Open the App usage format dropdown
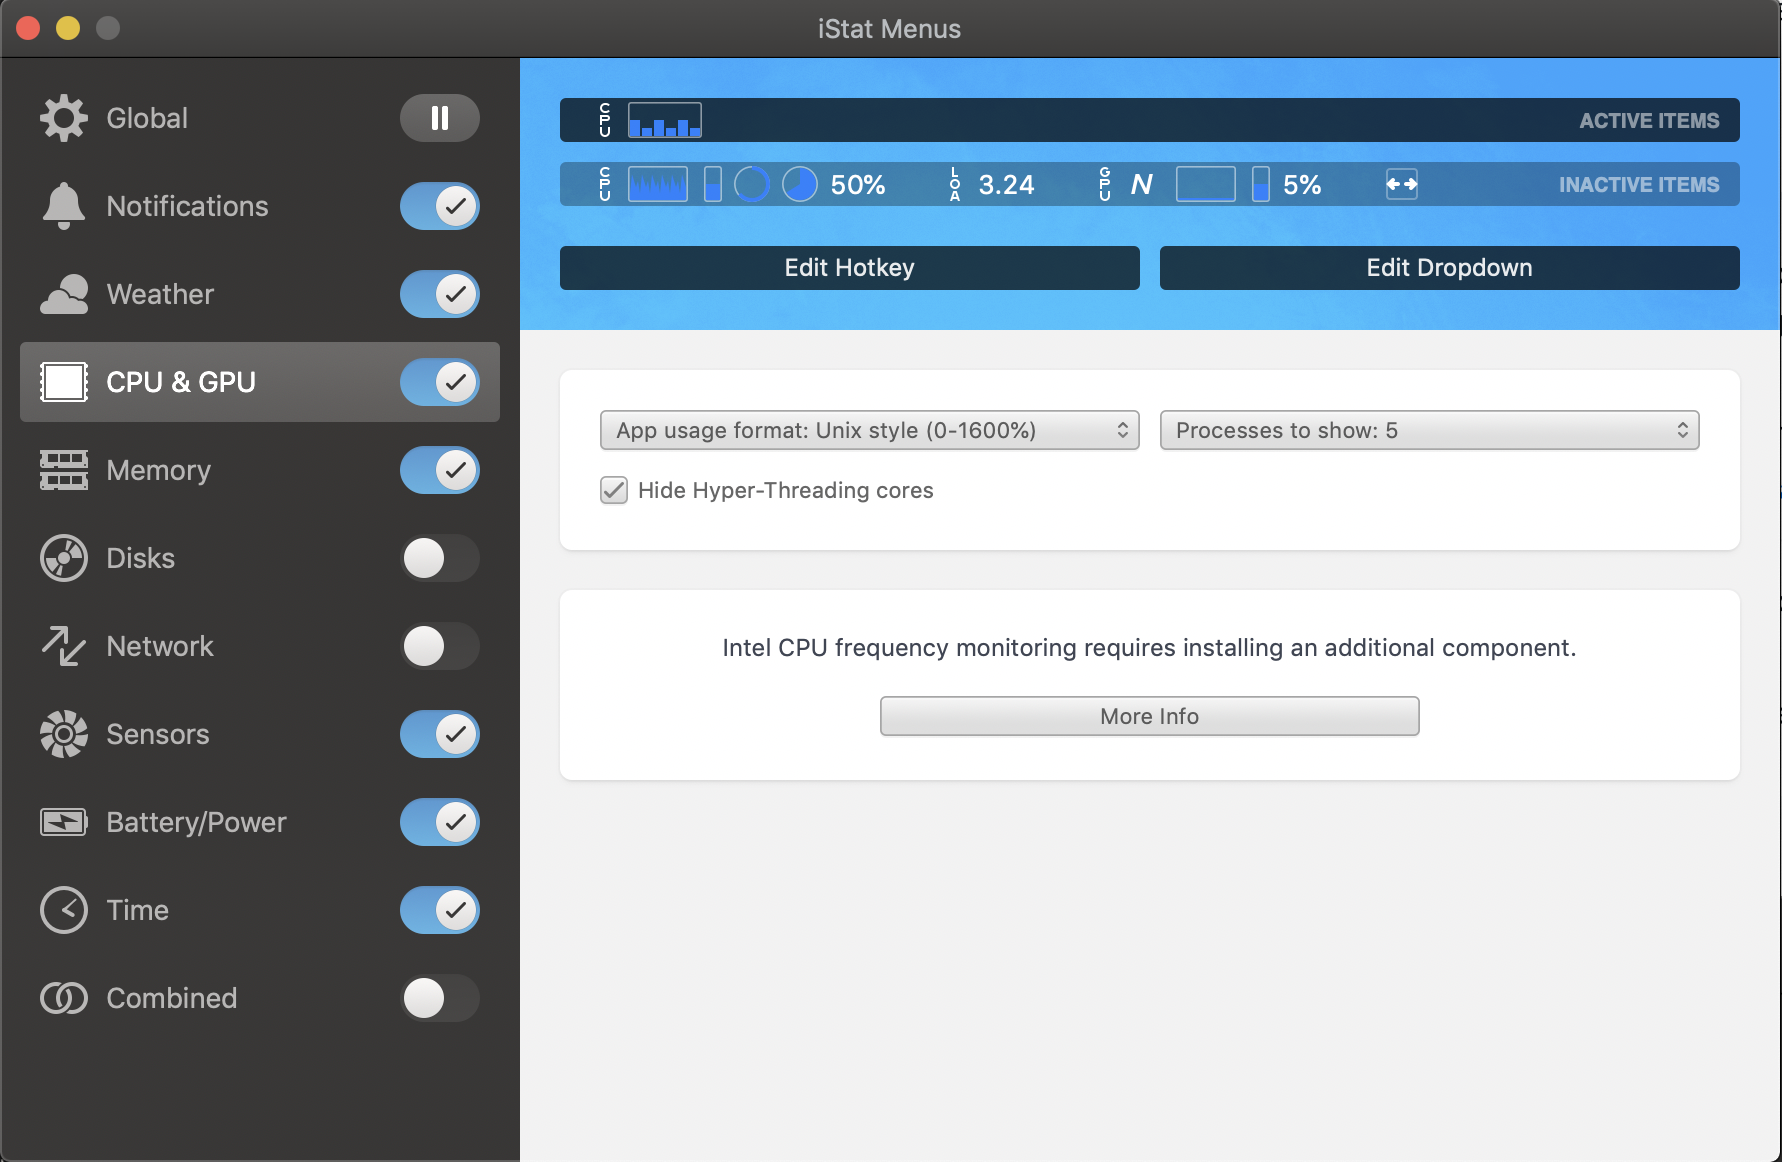The image size is (1782, 1162). pos(869,430)
